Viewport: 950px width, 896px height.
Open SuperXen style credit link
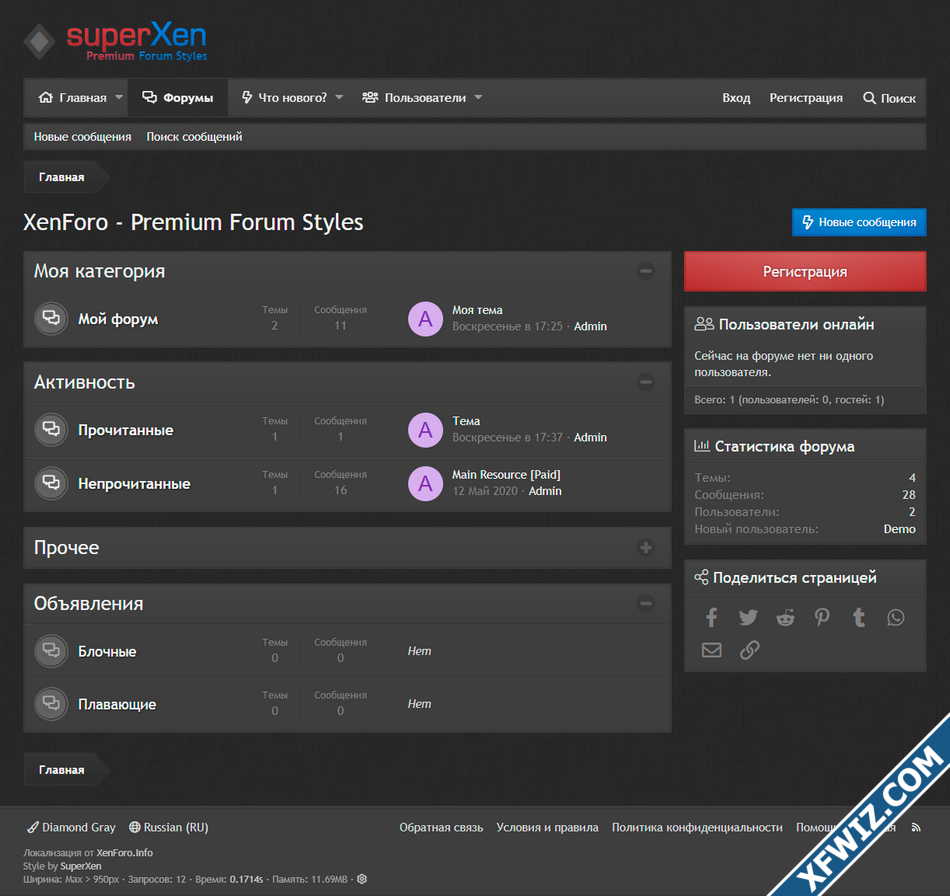pos(81,866)
